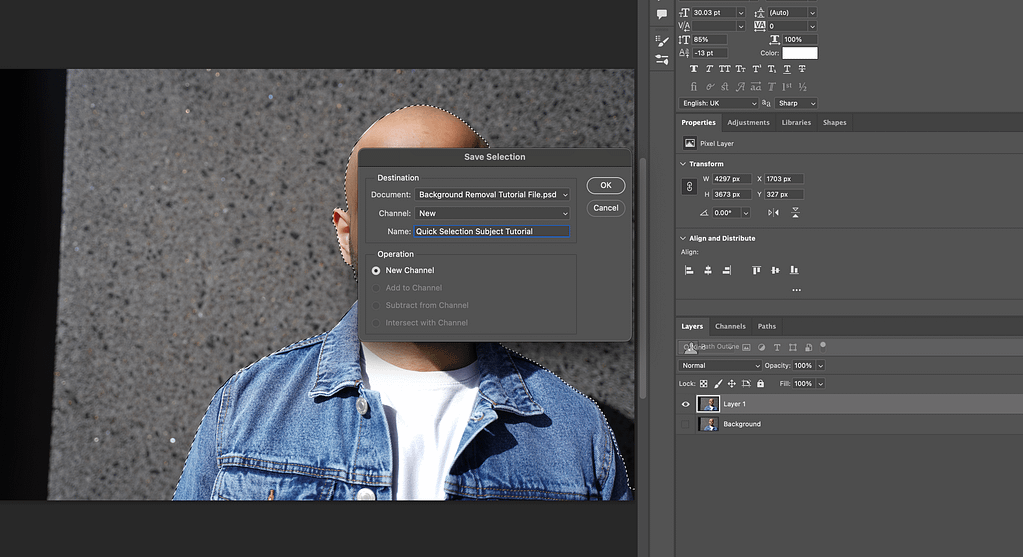Click the link width and height icon
This screenshot has width=1023, height=557.
[x=688, y=187]
